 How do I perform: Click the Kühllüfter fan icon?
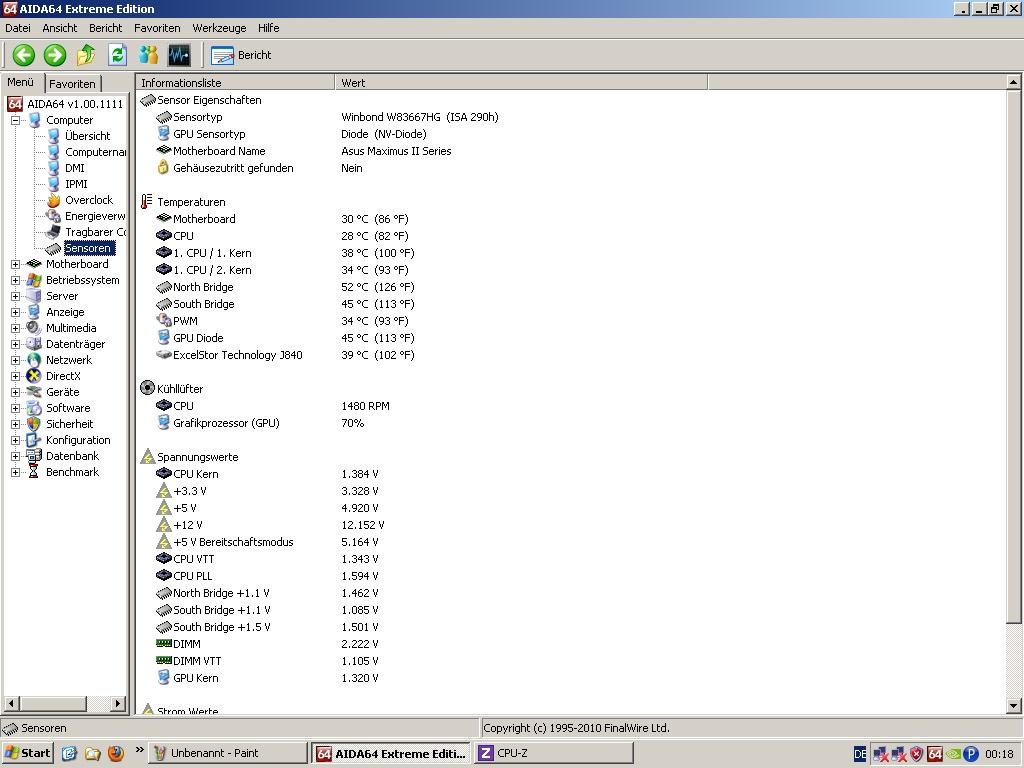148,388
